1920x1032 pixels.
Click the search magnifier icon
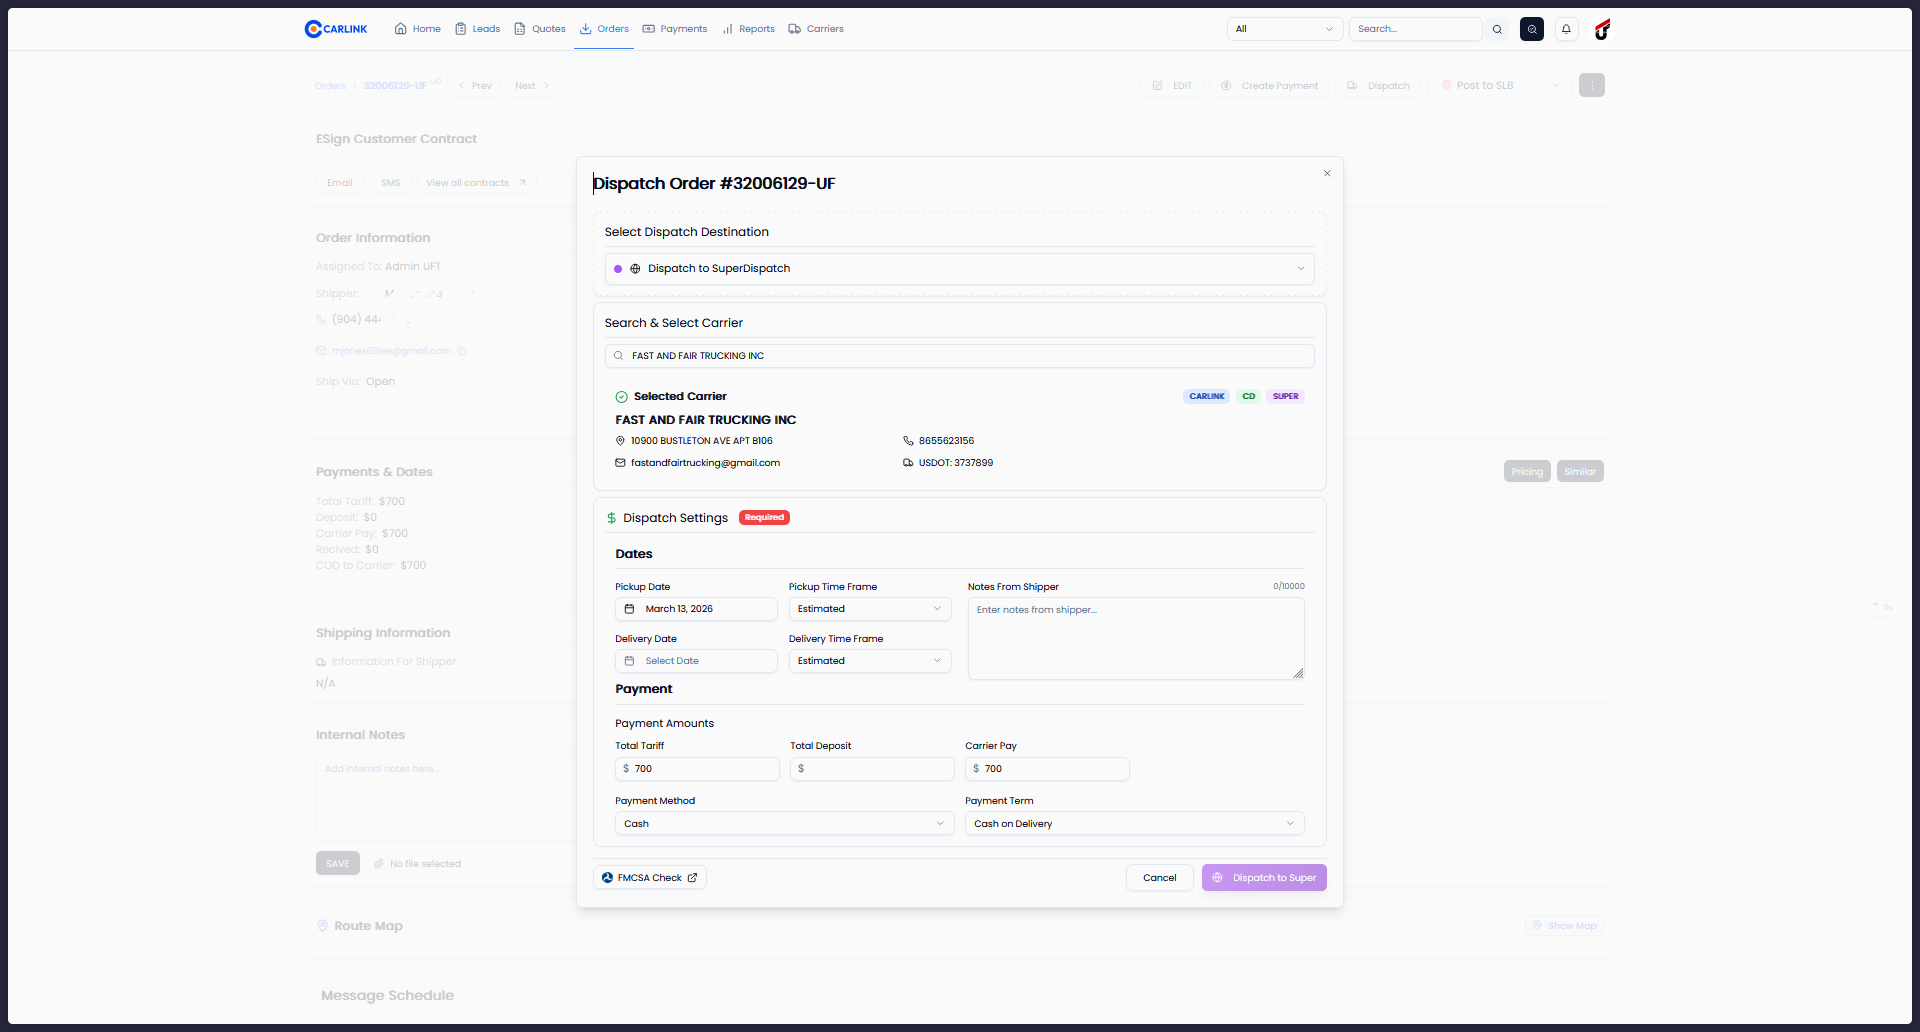click(x=1497, y=29)
